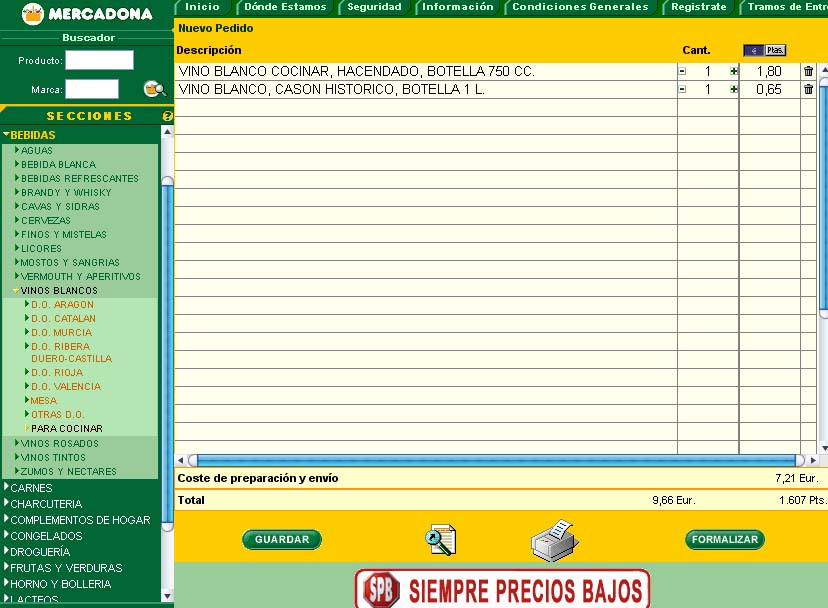Collapse the VINOS BLANCOS category
828x608 pixels.
pos(55,291)
